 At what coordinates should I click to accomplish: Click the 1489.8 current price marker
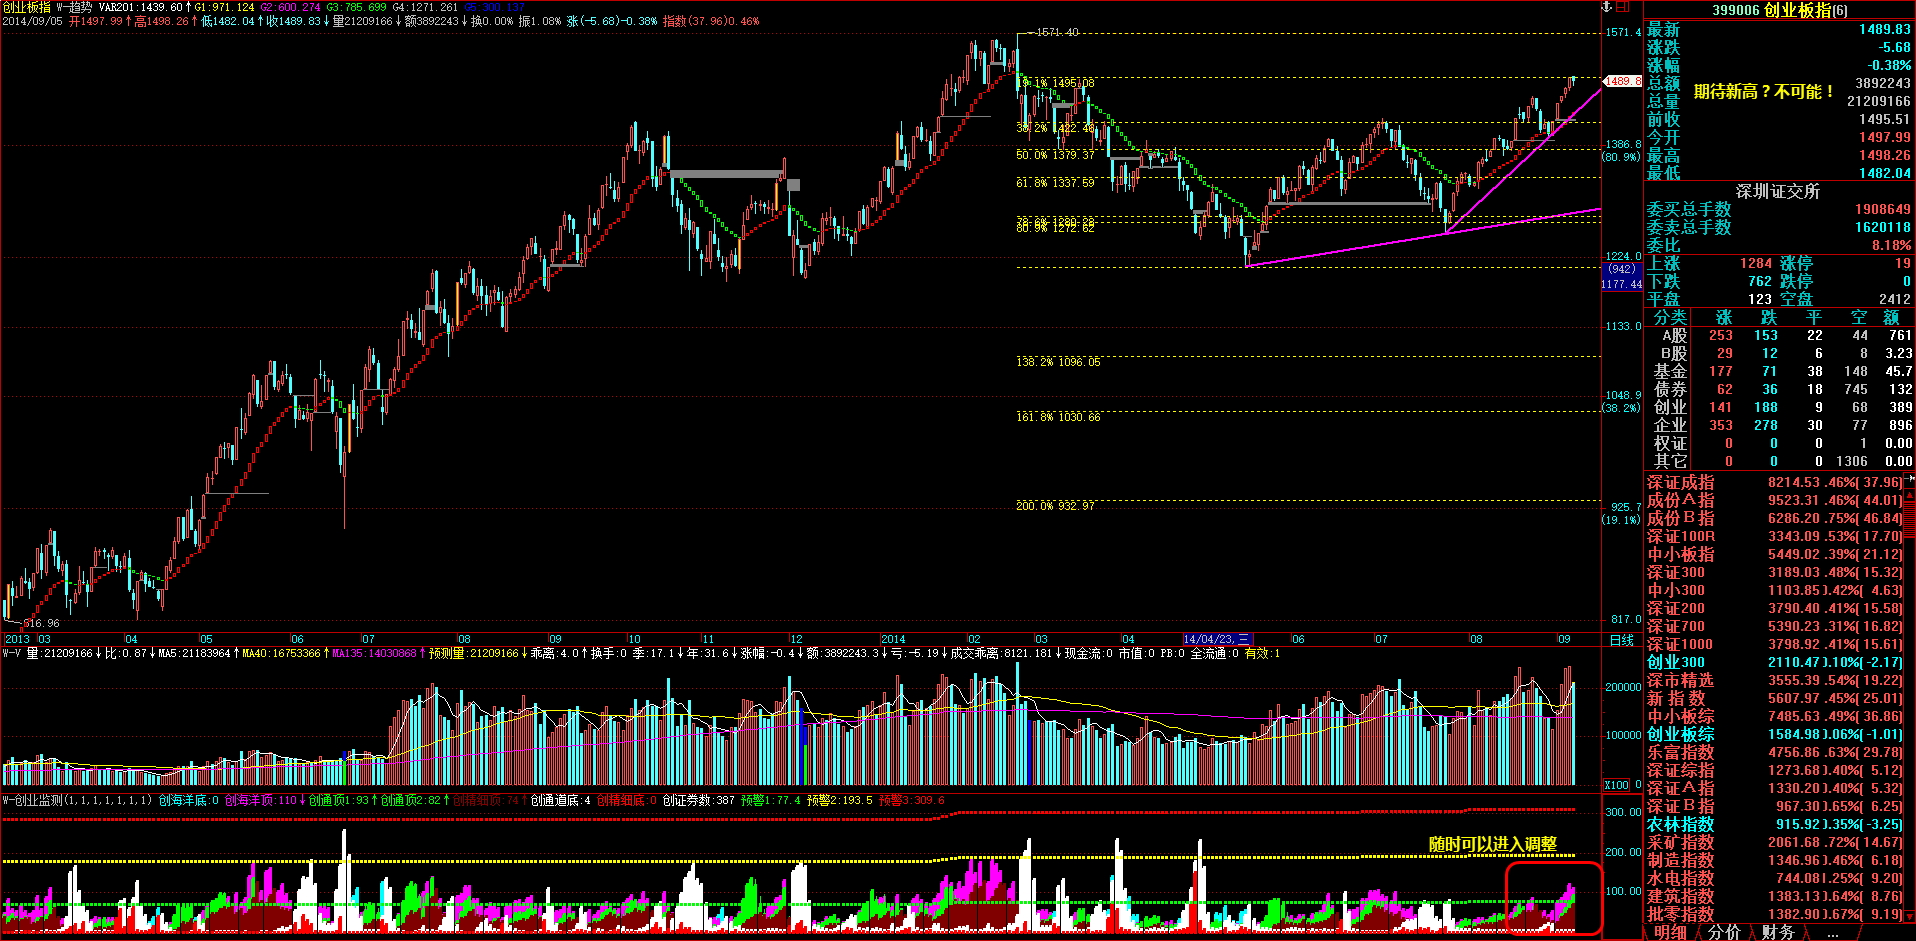click(1623, 81)
